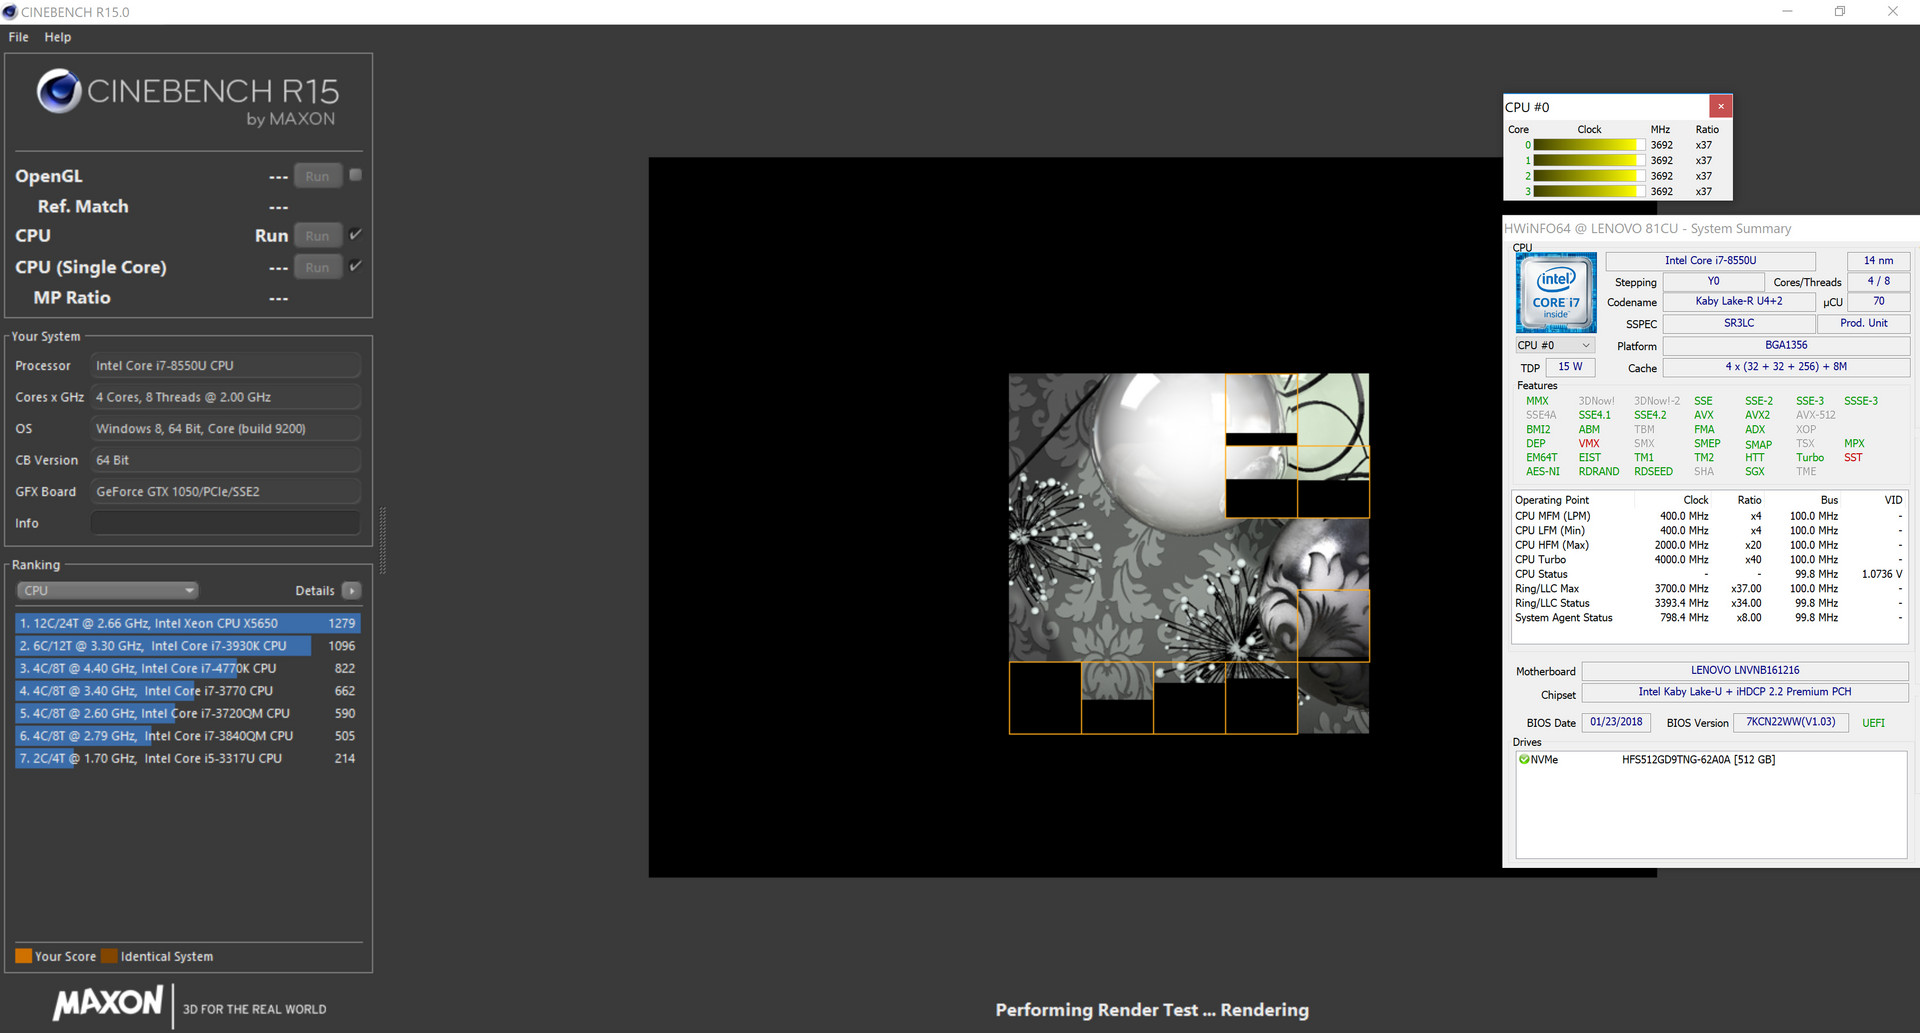Click the Your Score orange legend swatch
This screenshot has width=1920, height=1033.
(x=23, y=956)
